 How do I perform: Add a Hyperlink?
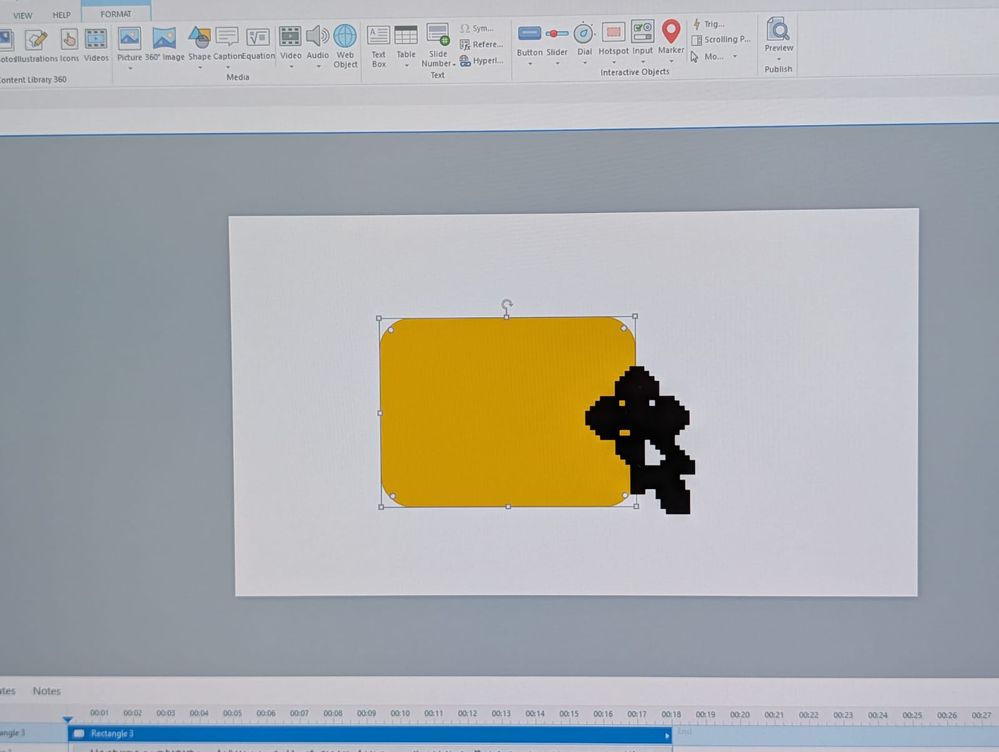click(482, 61)
